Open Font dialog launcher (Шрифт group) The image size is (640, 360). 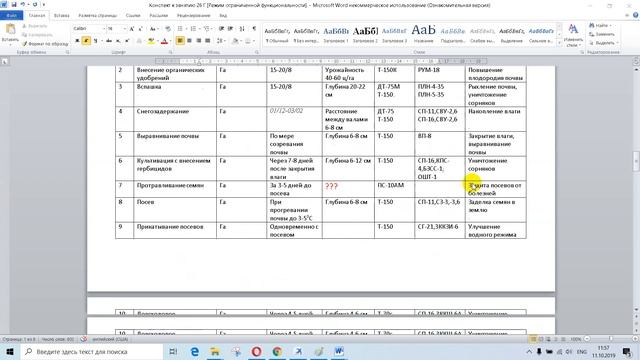click(170, 52)
